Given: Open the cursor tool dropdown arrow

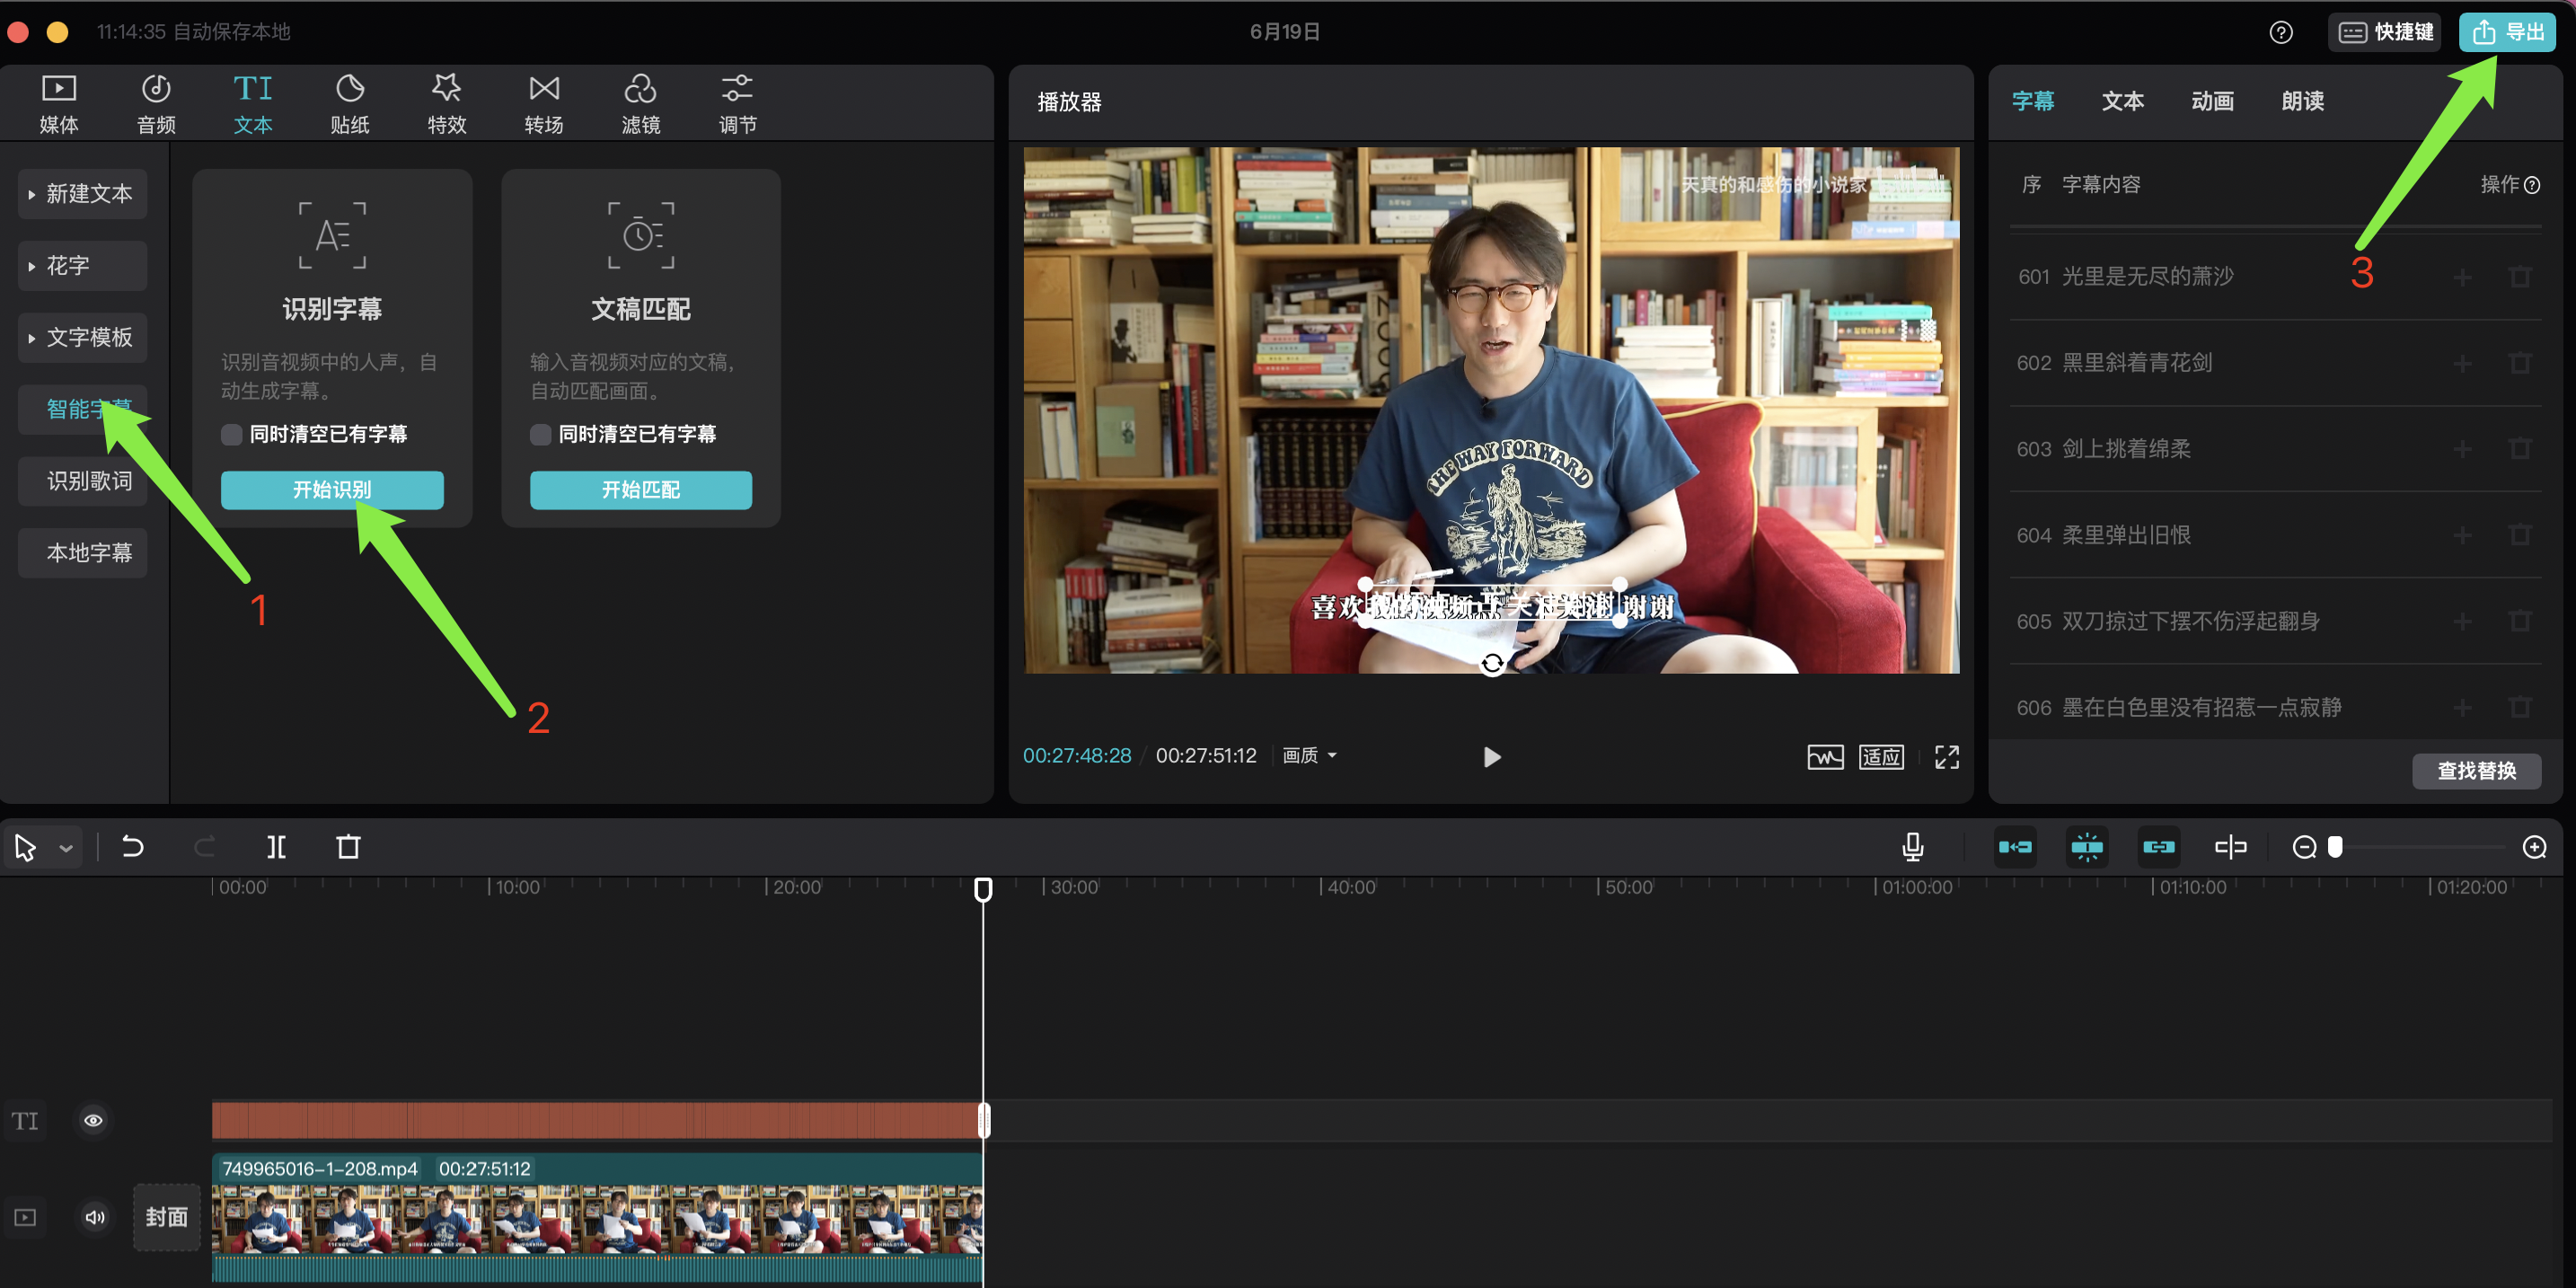Looking at the screenshot, I should coord(66,848).
